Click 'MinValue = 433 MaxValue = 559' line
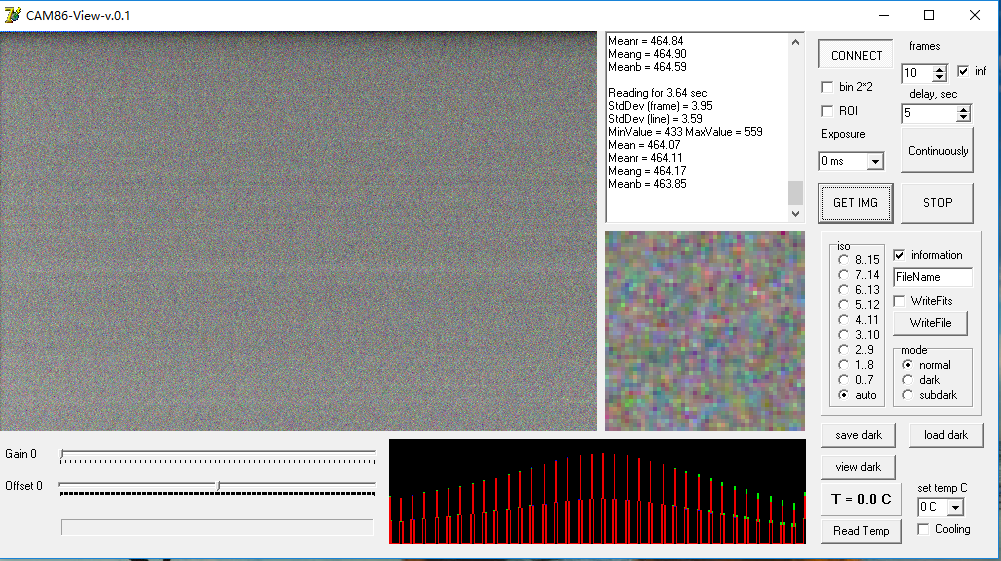The width and height of the screenshot is (1001, 561). click(685, 132)
